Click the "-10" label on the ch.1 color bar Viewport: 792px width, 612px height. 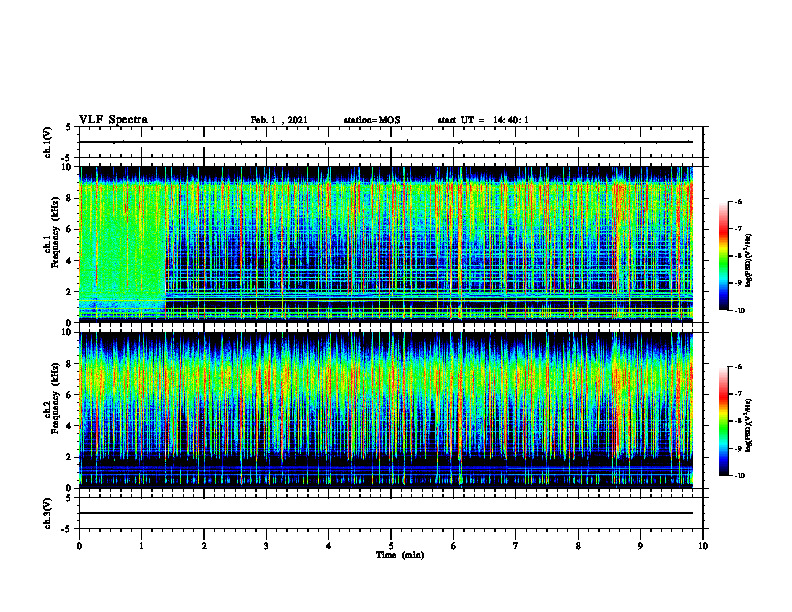(x=739, y=310)
